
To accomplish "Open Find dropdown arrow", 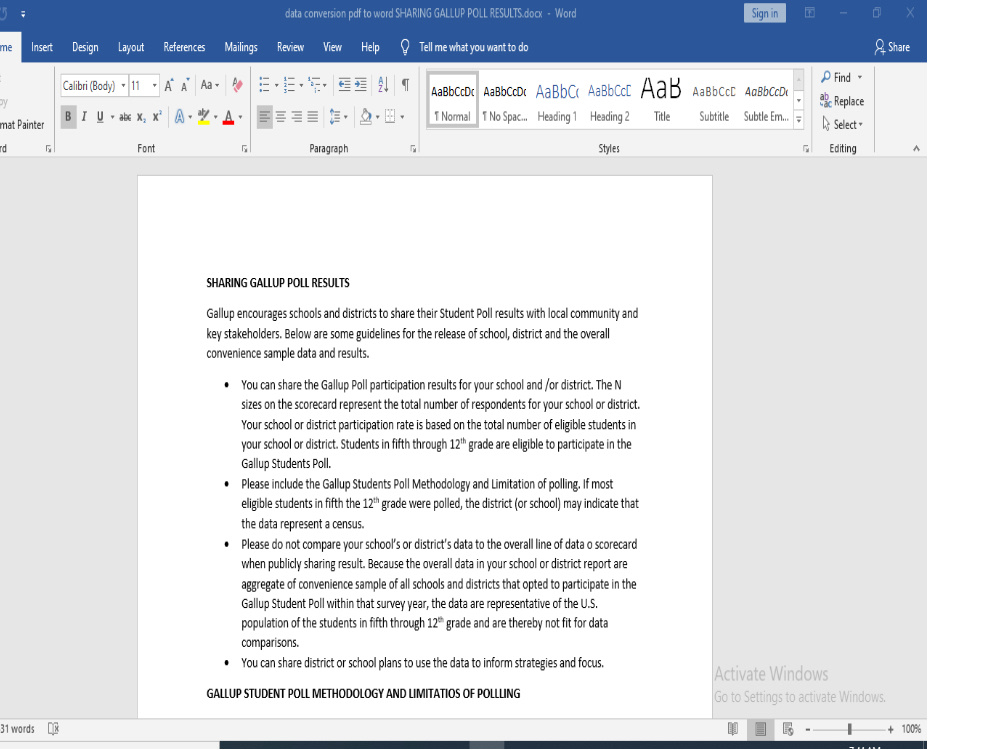I will (x=860, y=77).
